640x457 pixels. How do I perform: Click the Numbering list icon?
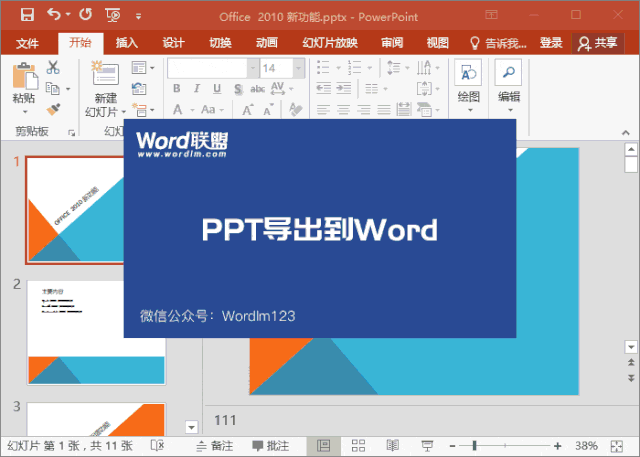coord(355,67)
